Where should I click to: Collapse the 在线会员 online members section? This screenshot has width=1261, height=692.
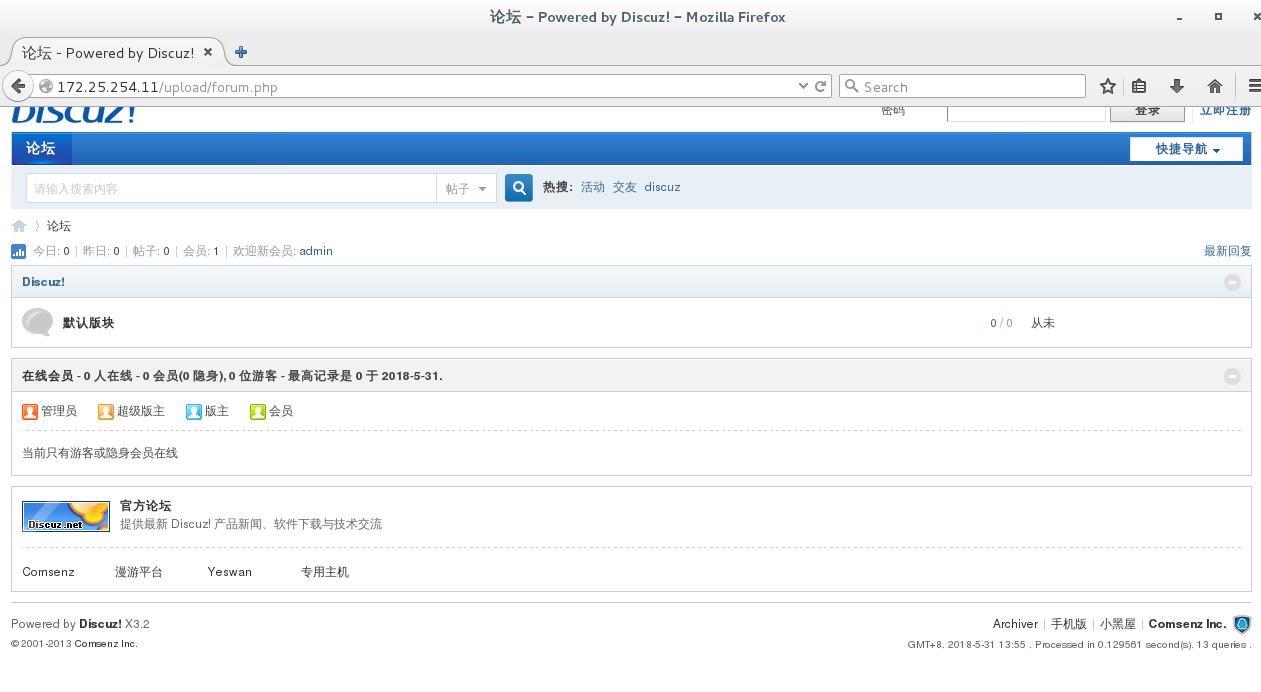point(1232,376)
